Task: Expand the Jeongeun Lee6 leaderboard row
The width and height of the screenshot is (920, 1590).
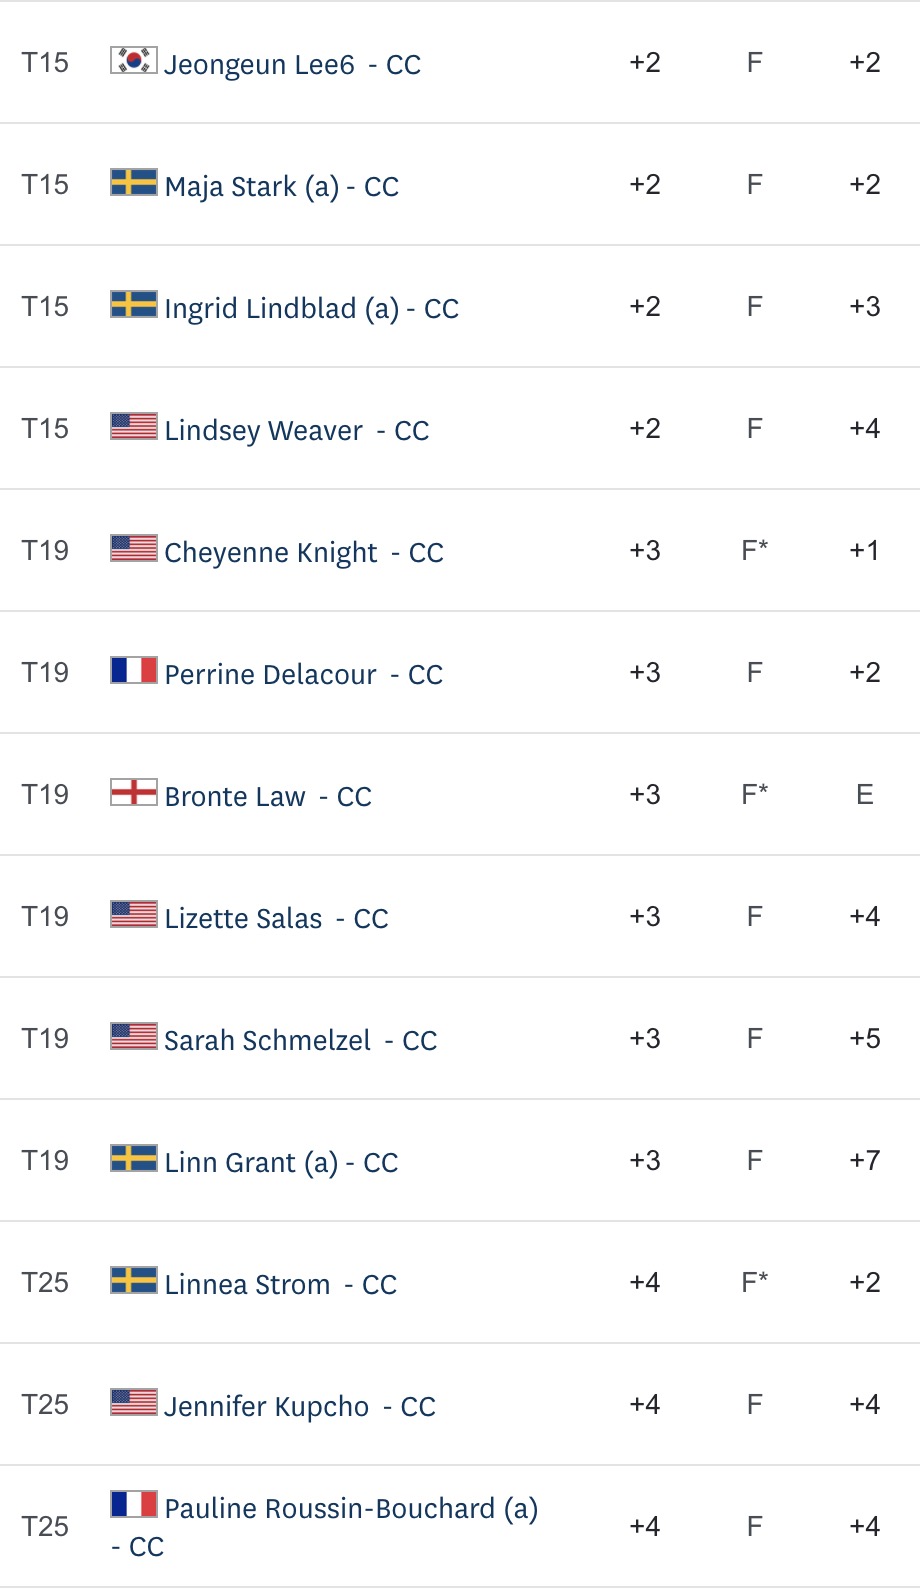Action: (x=460, y=62)
